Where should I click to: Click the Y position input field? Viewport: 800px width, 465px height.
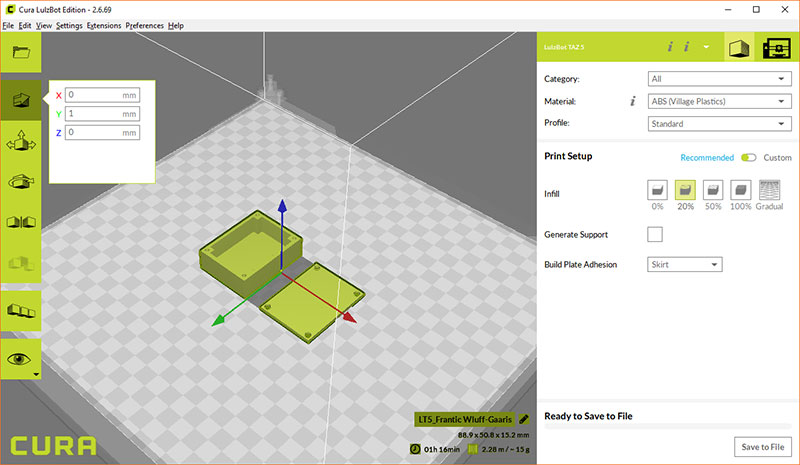pyautogui.click(x=103, y=113)
